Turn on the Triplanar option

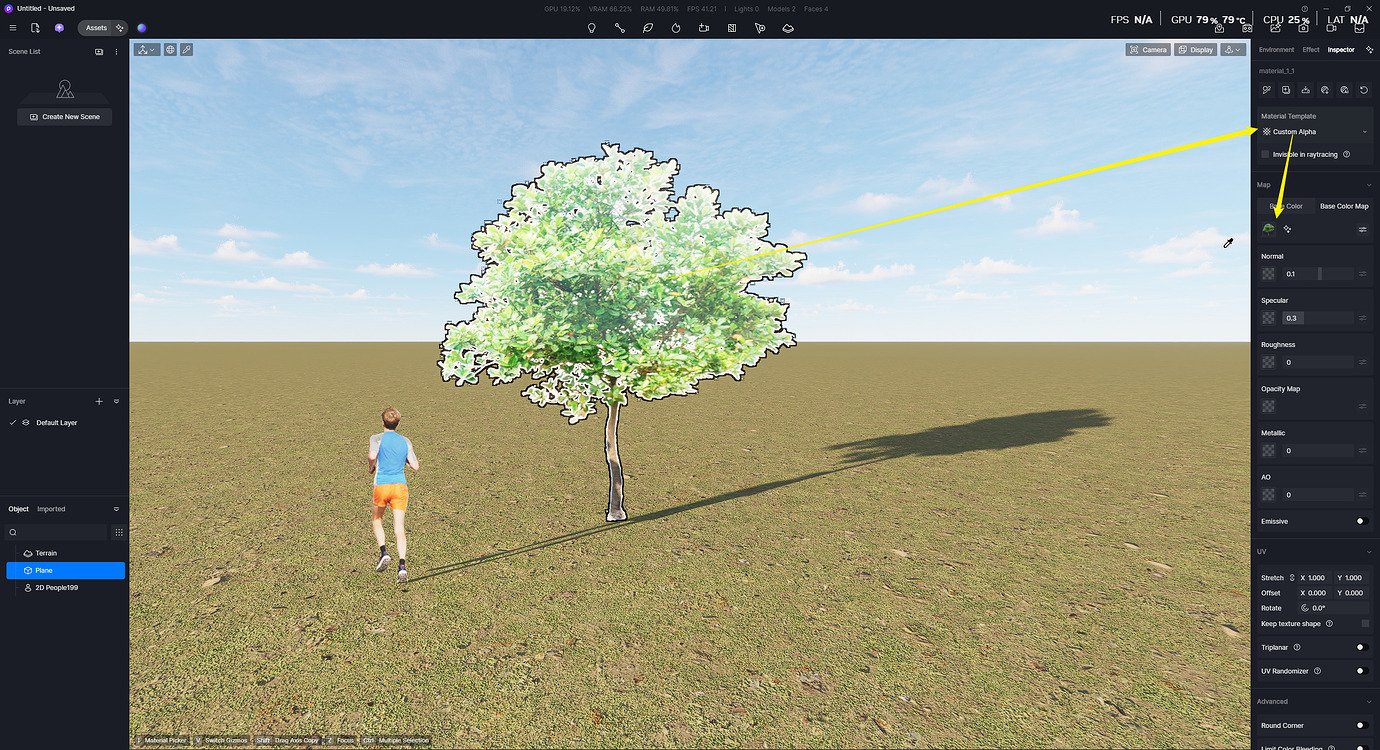tap(1359, 647)
